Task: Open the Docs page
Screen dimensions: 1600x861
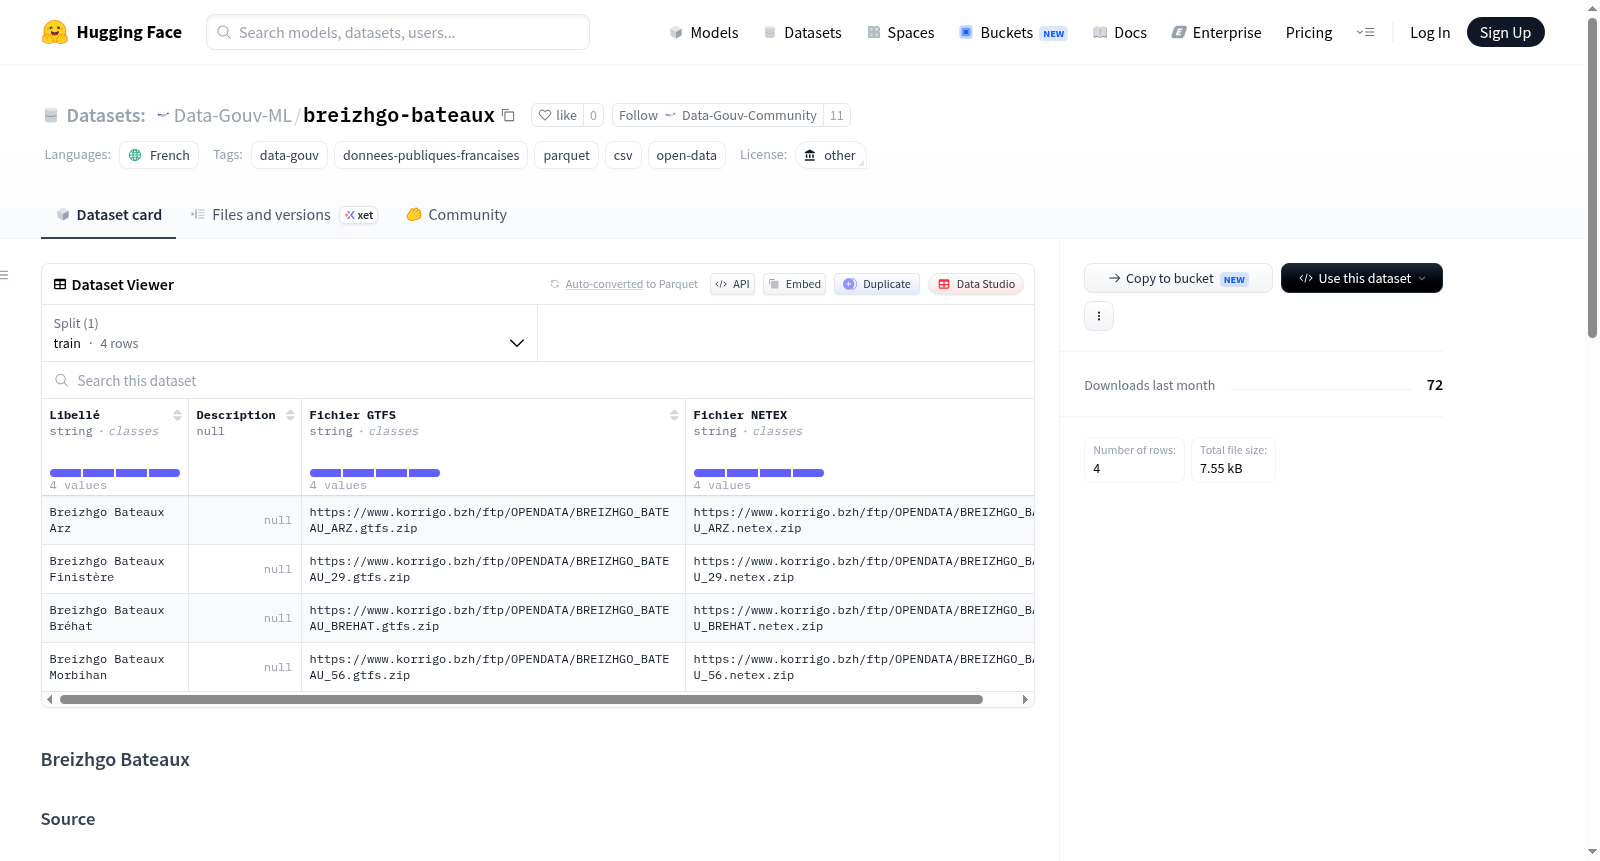Action: click(1120, 32)
